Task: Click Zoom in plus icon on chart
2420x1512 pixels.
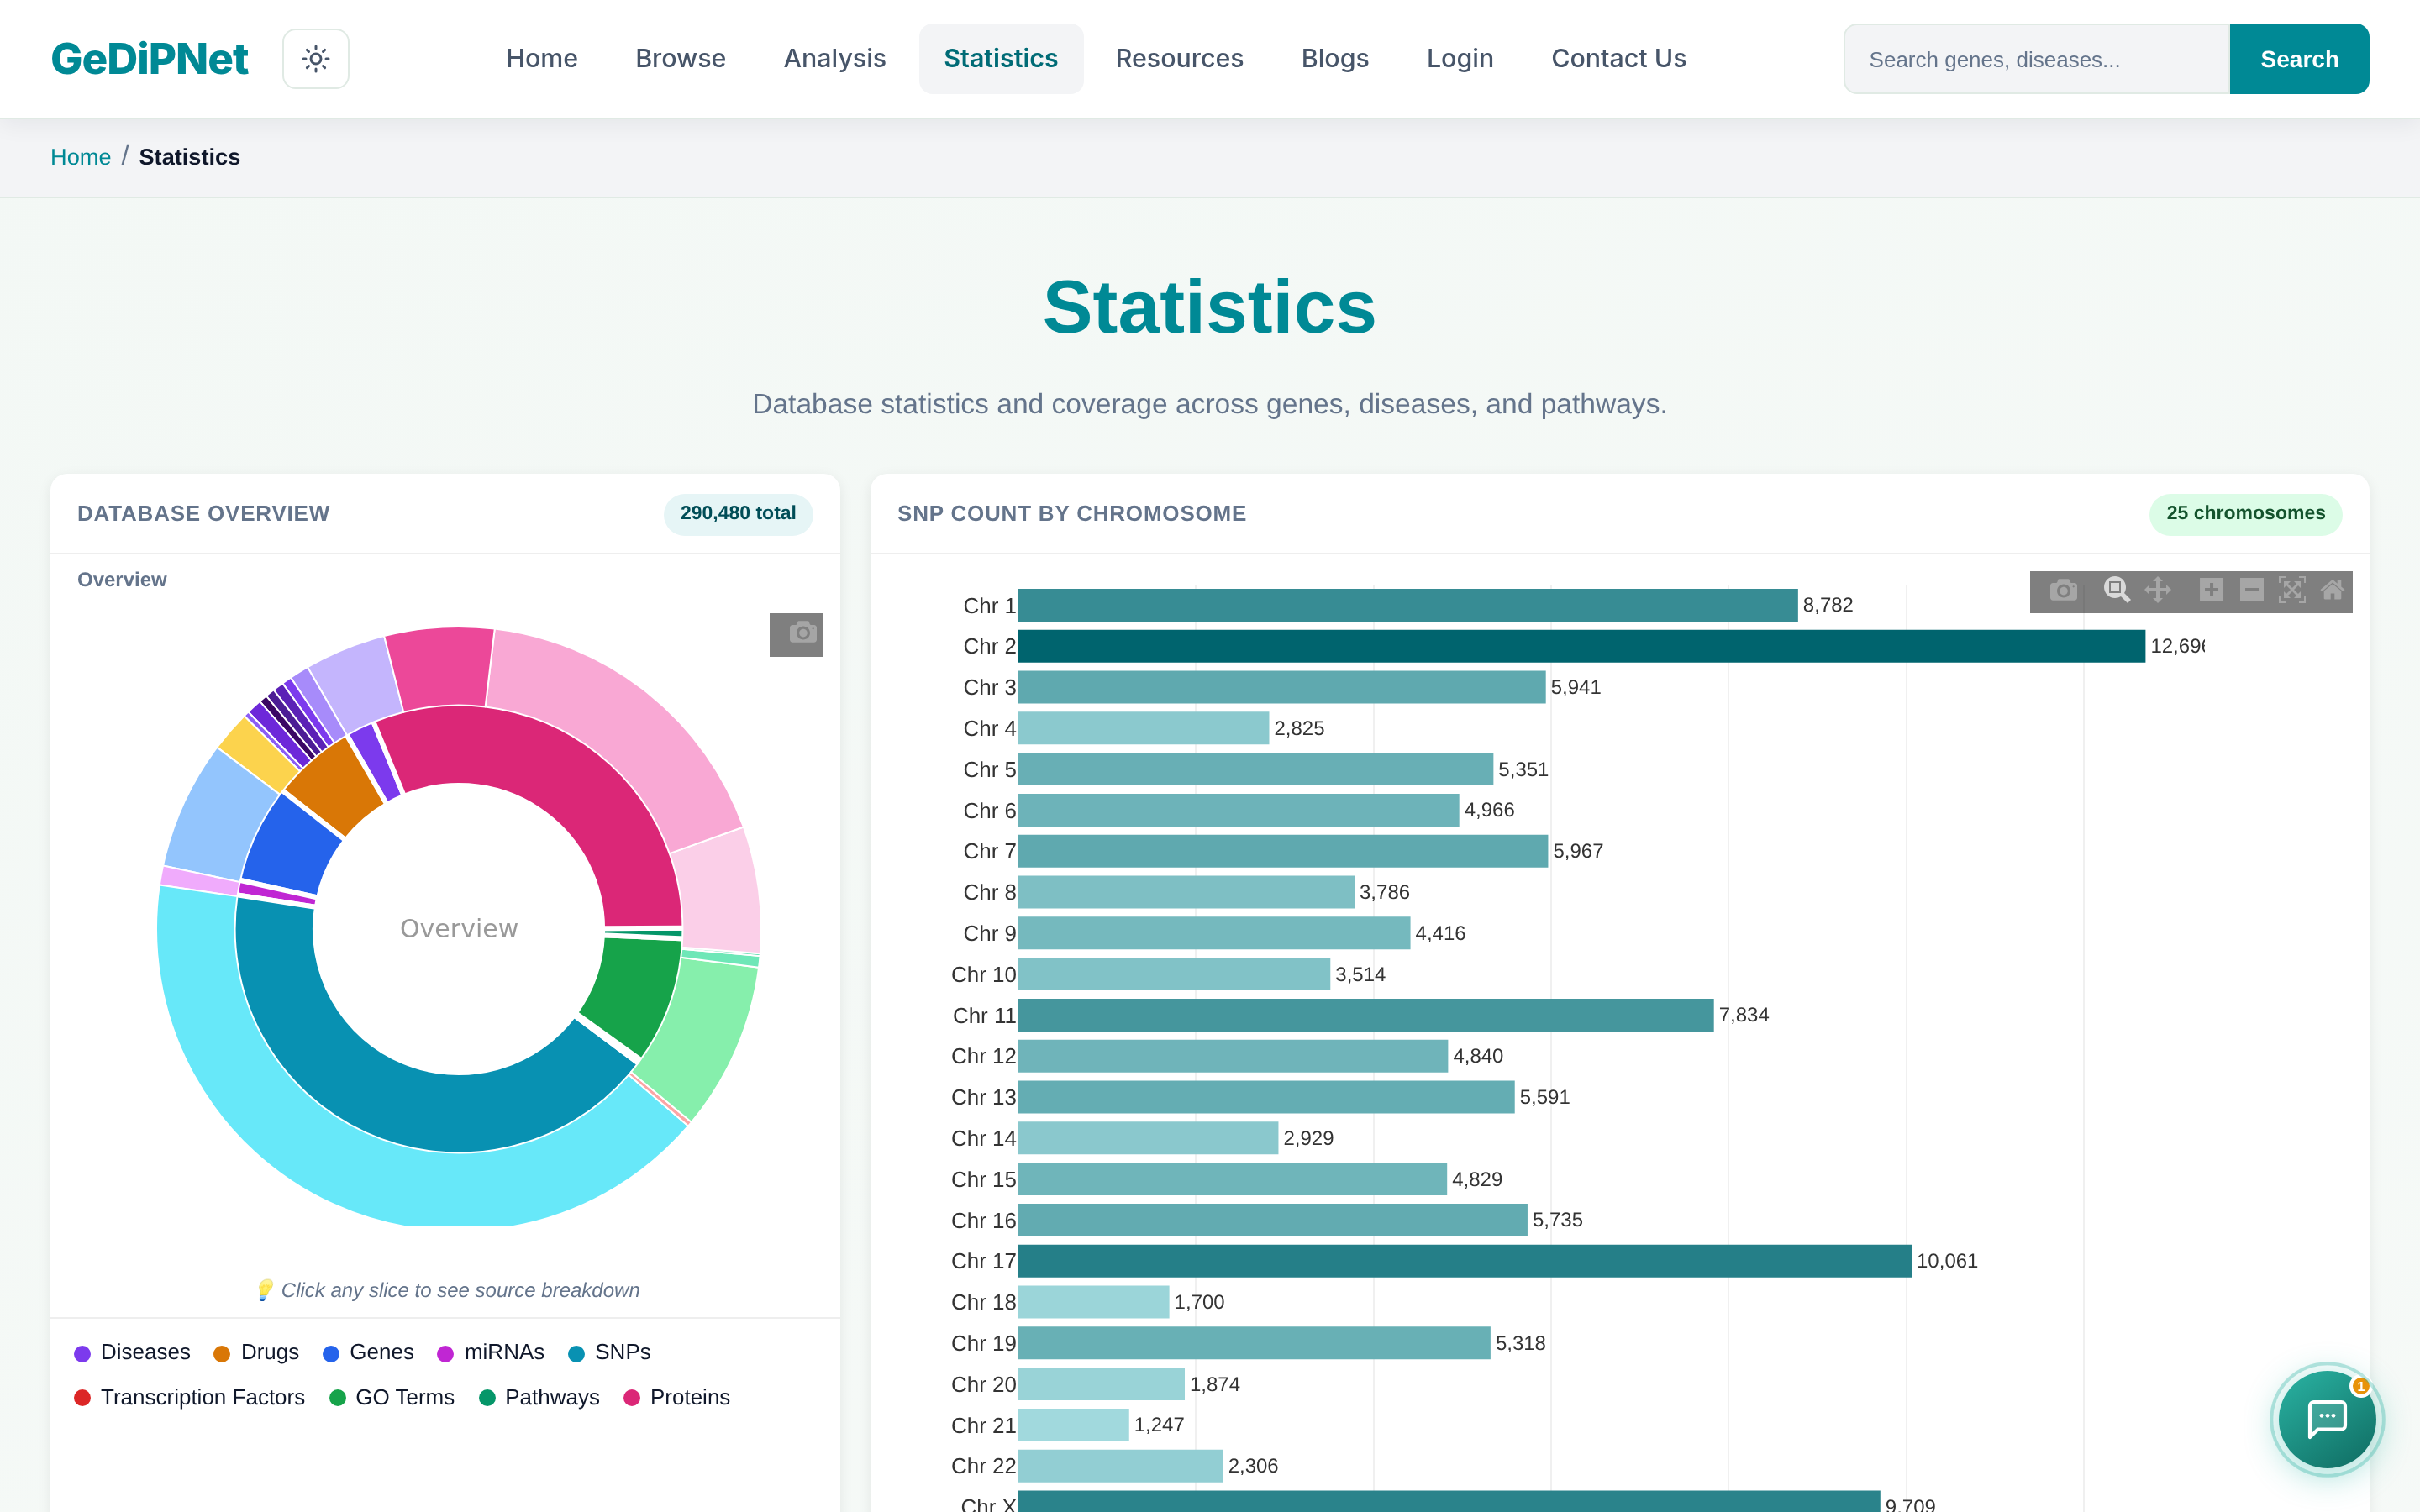Action: pyautogui.click(x=2211, y=591)
